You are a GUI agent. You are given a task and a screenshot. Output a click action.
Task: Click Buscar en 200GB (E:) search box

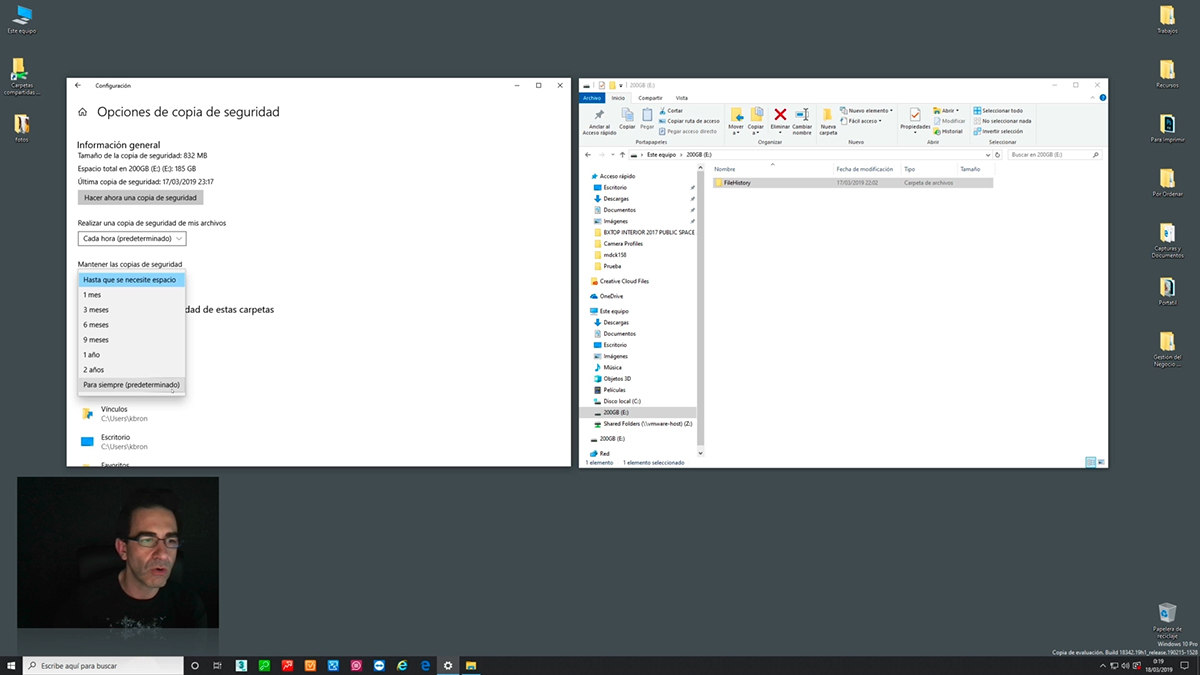pyautogui.click(x=1054, y=155)
